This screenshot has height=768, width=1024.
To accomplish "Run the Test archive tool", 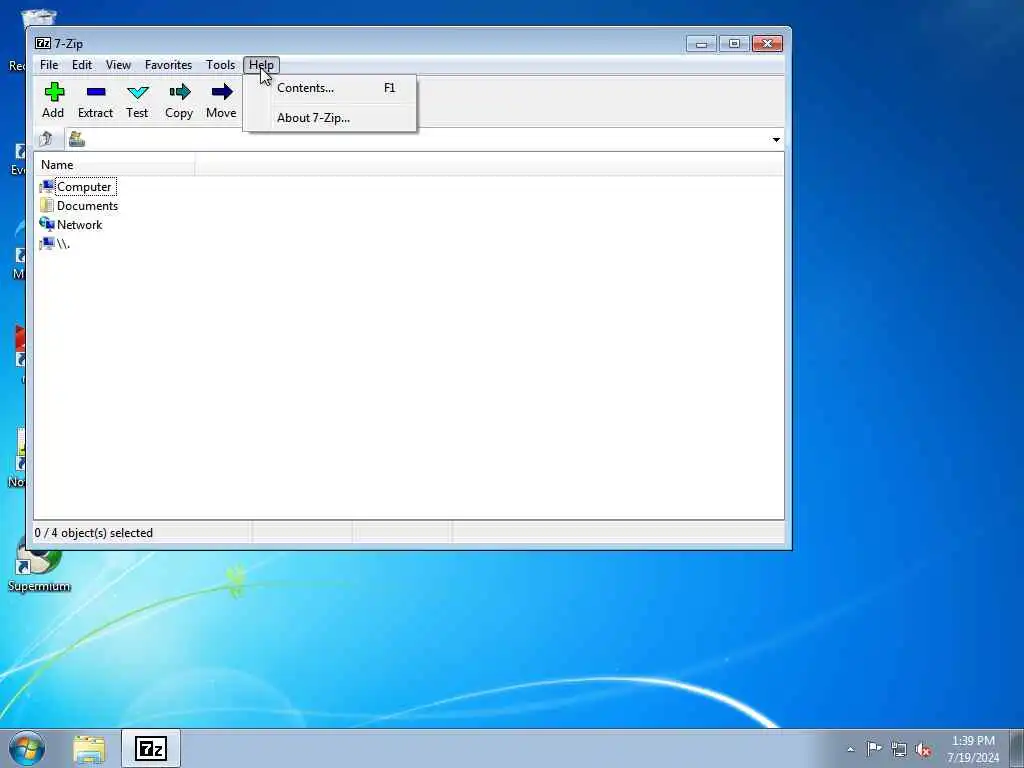I will (x=137, y=101).
